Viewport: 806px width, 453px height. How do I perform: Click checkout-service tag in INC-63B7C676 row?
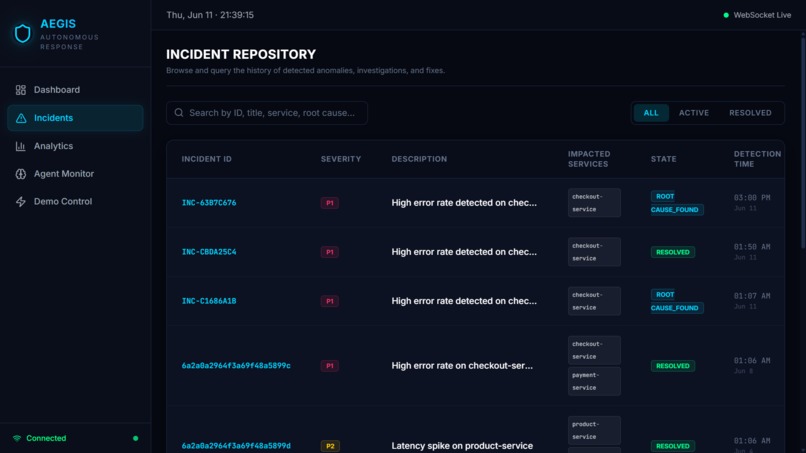594,203
